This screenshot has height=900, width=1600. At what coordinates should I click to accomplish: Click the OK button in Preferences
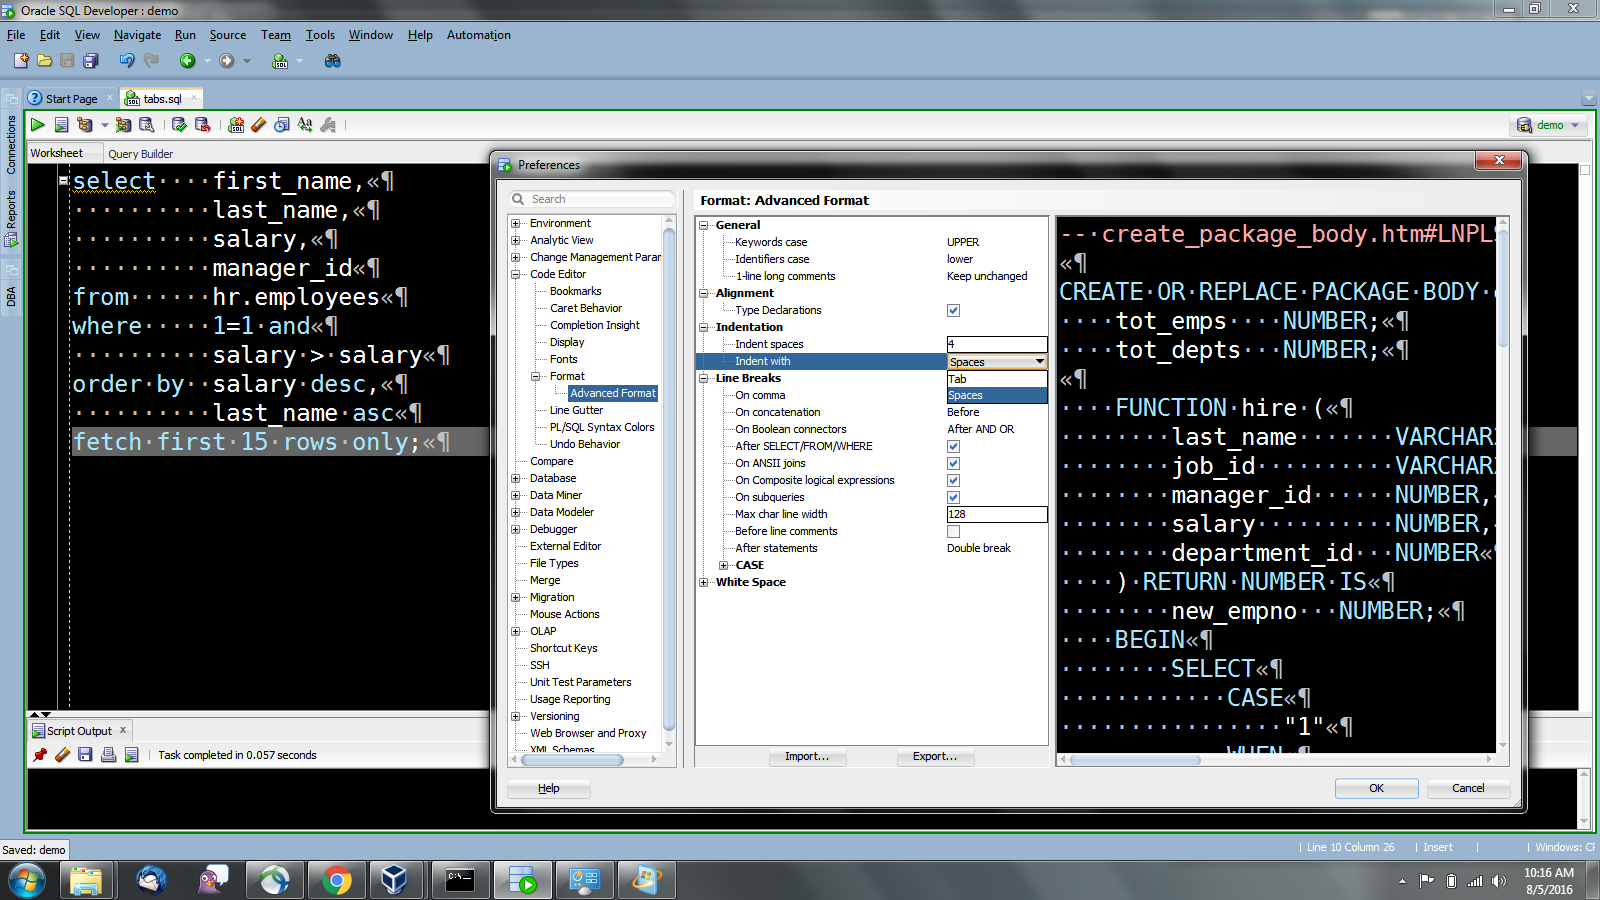[x=1376, y=788]
